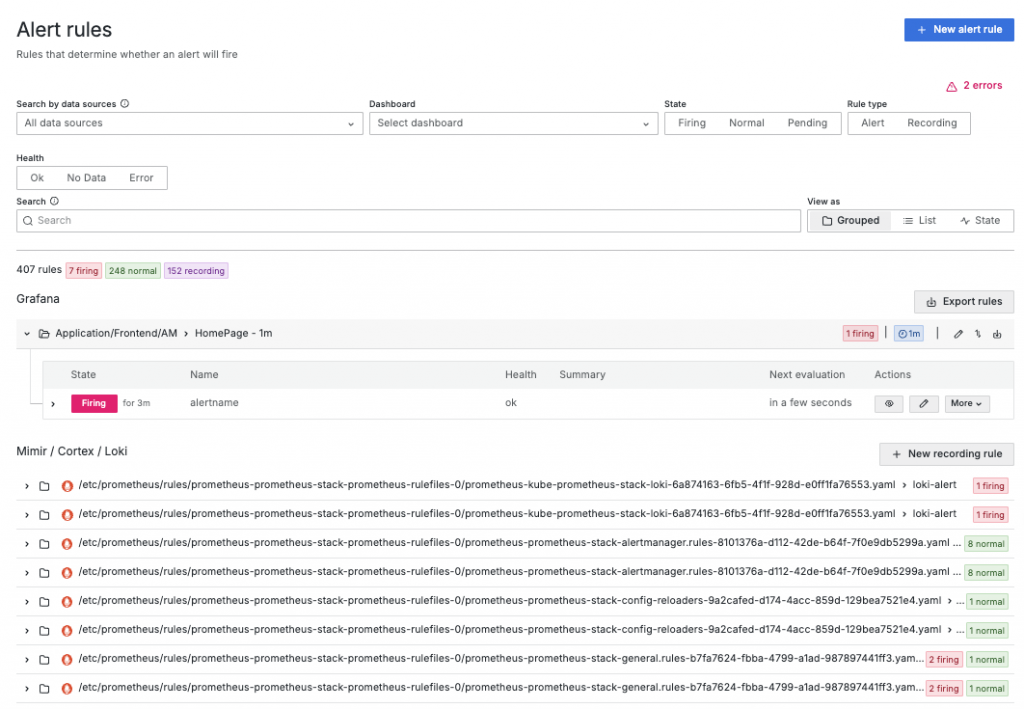Screen dimensions: 1024x709
Task: Click the alertname rule name
Action: coord(214,403)
